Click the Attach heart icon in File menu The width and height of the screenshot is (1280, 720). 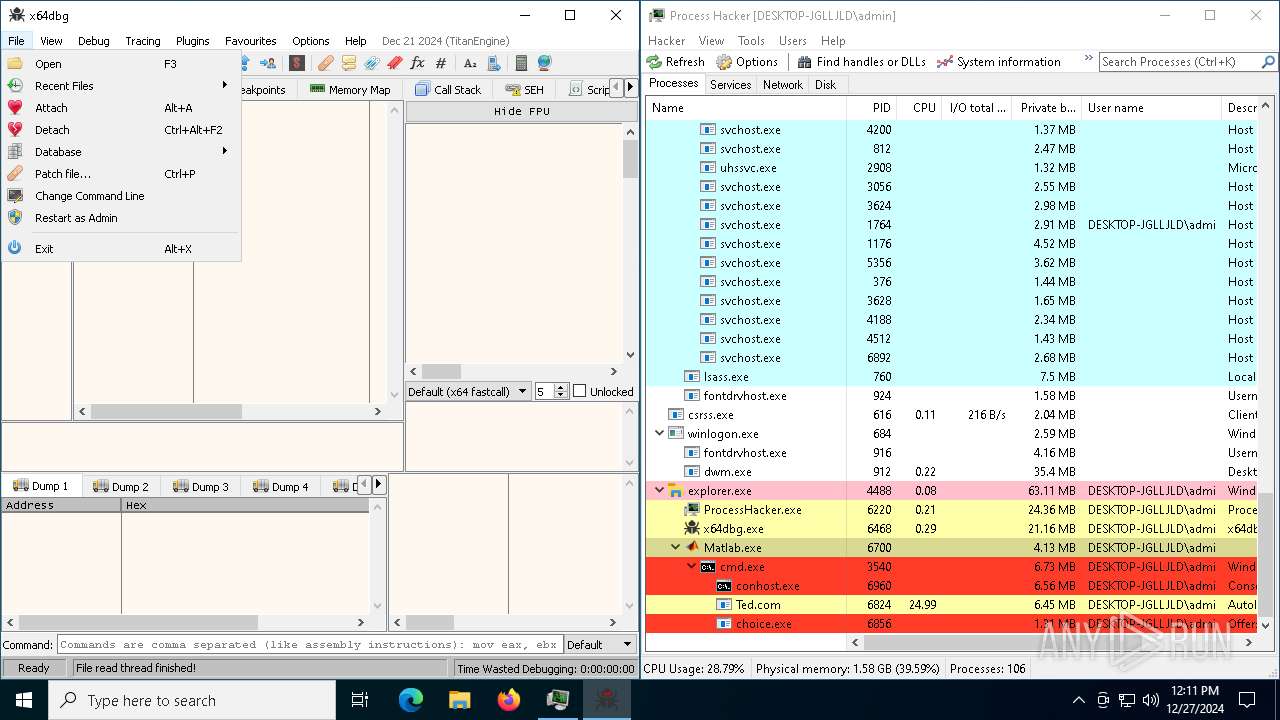[x=15, y=108]
